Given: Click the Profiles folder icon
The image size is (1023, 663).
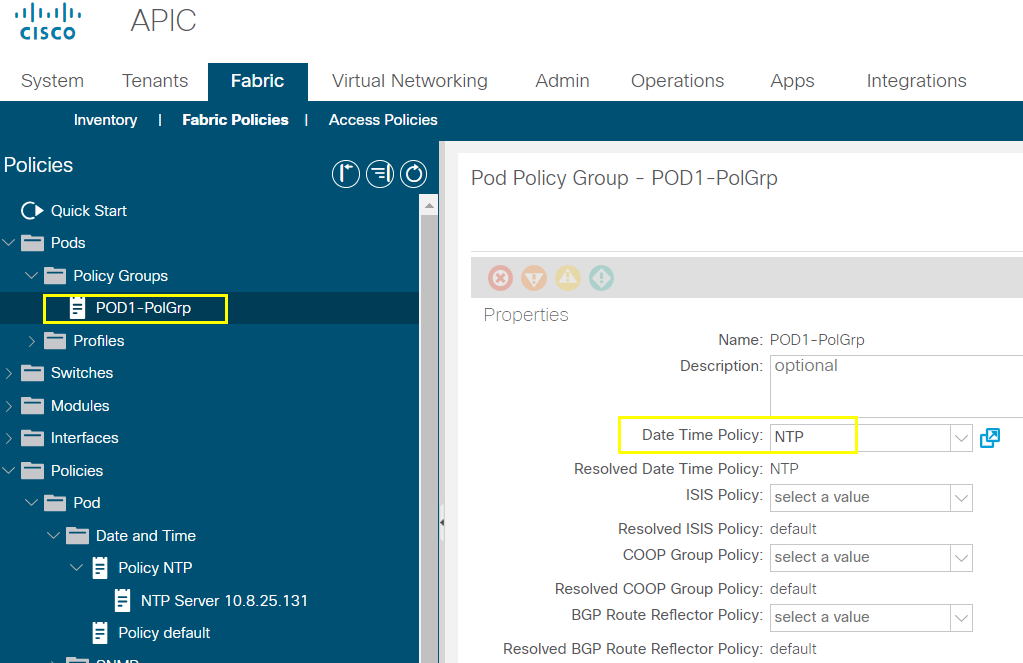Looking at the screenshot, I should click(x=55, y=341).
